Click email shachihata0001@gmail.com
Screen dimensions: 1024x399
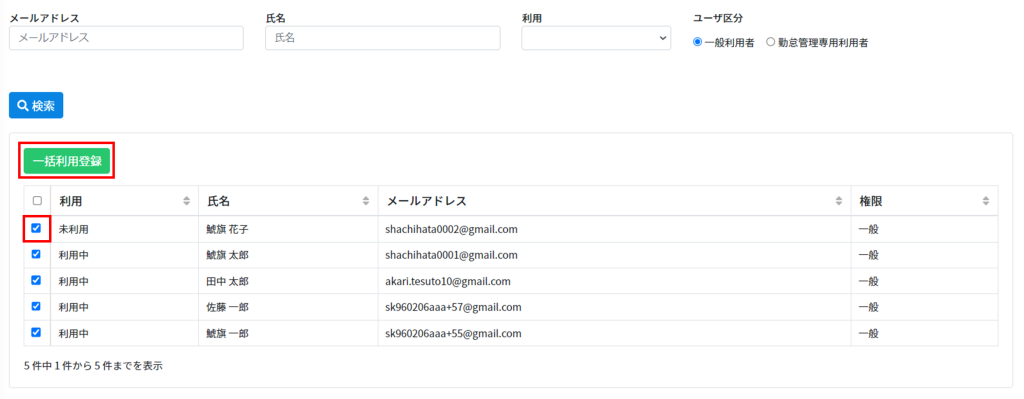[451, 255]
